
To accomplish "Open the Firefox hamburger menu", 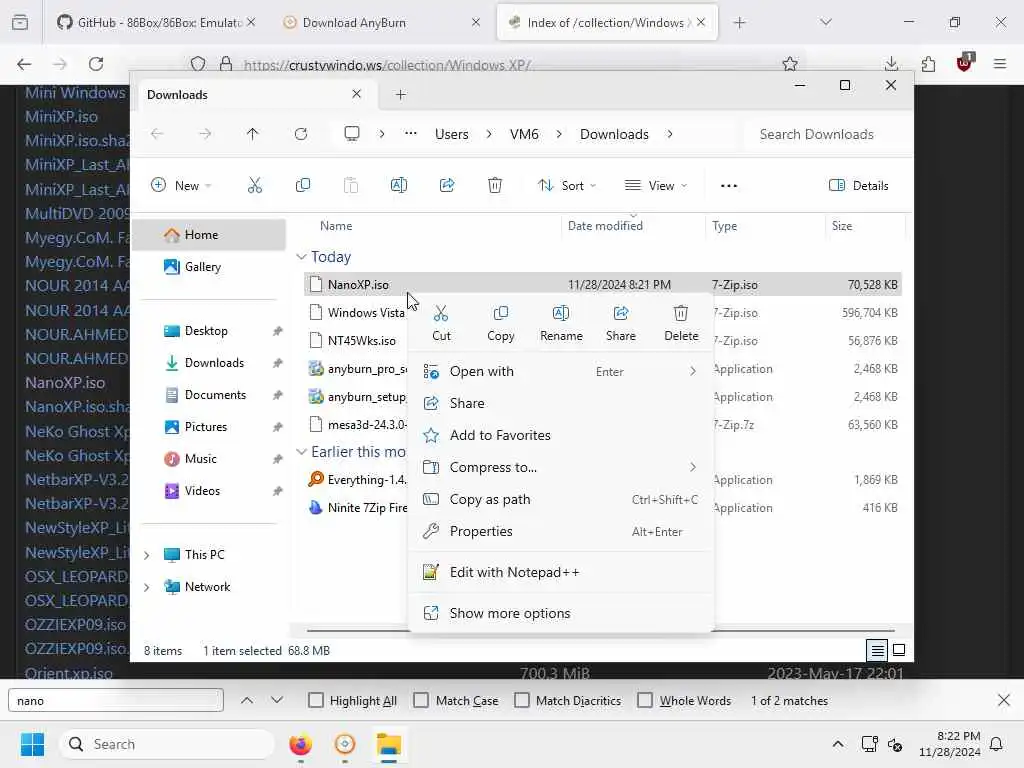I will pos(1000,64).
